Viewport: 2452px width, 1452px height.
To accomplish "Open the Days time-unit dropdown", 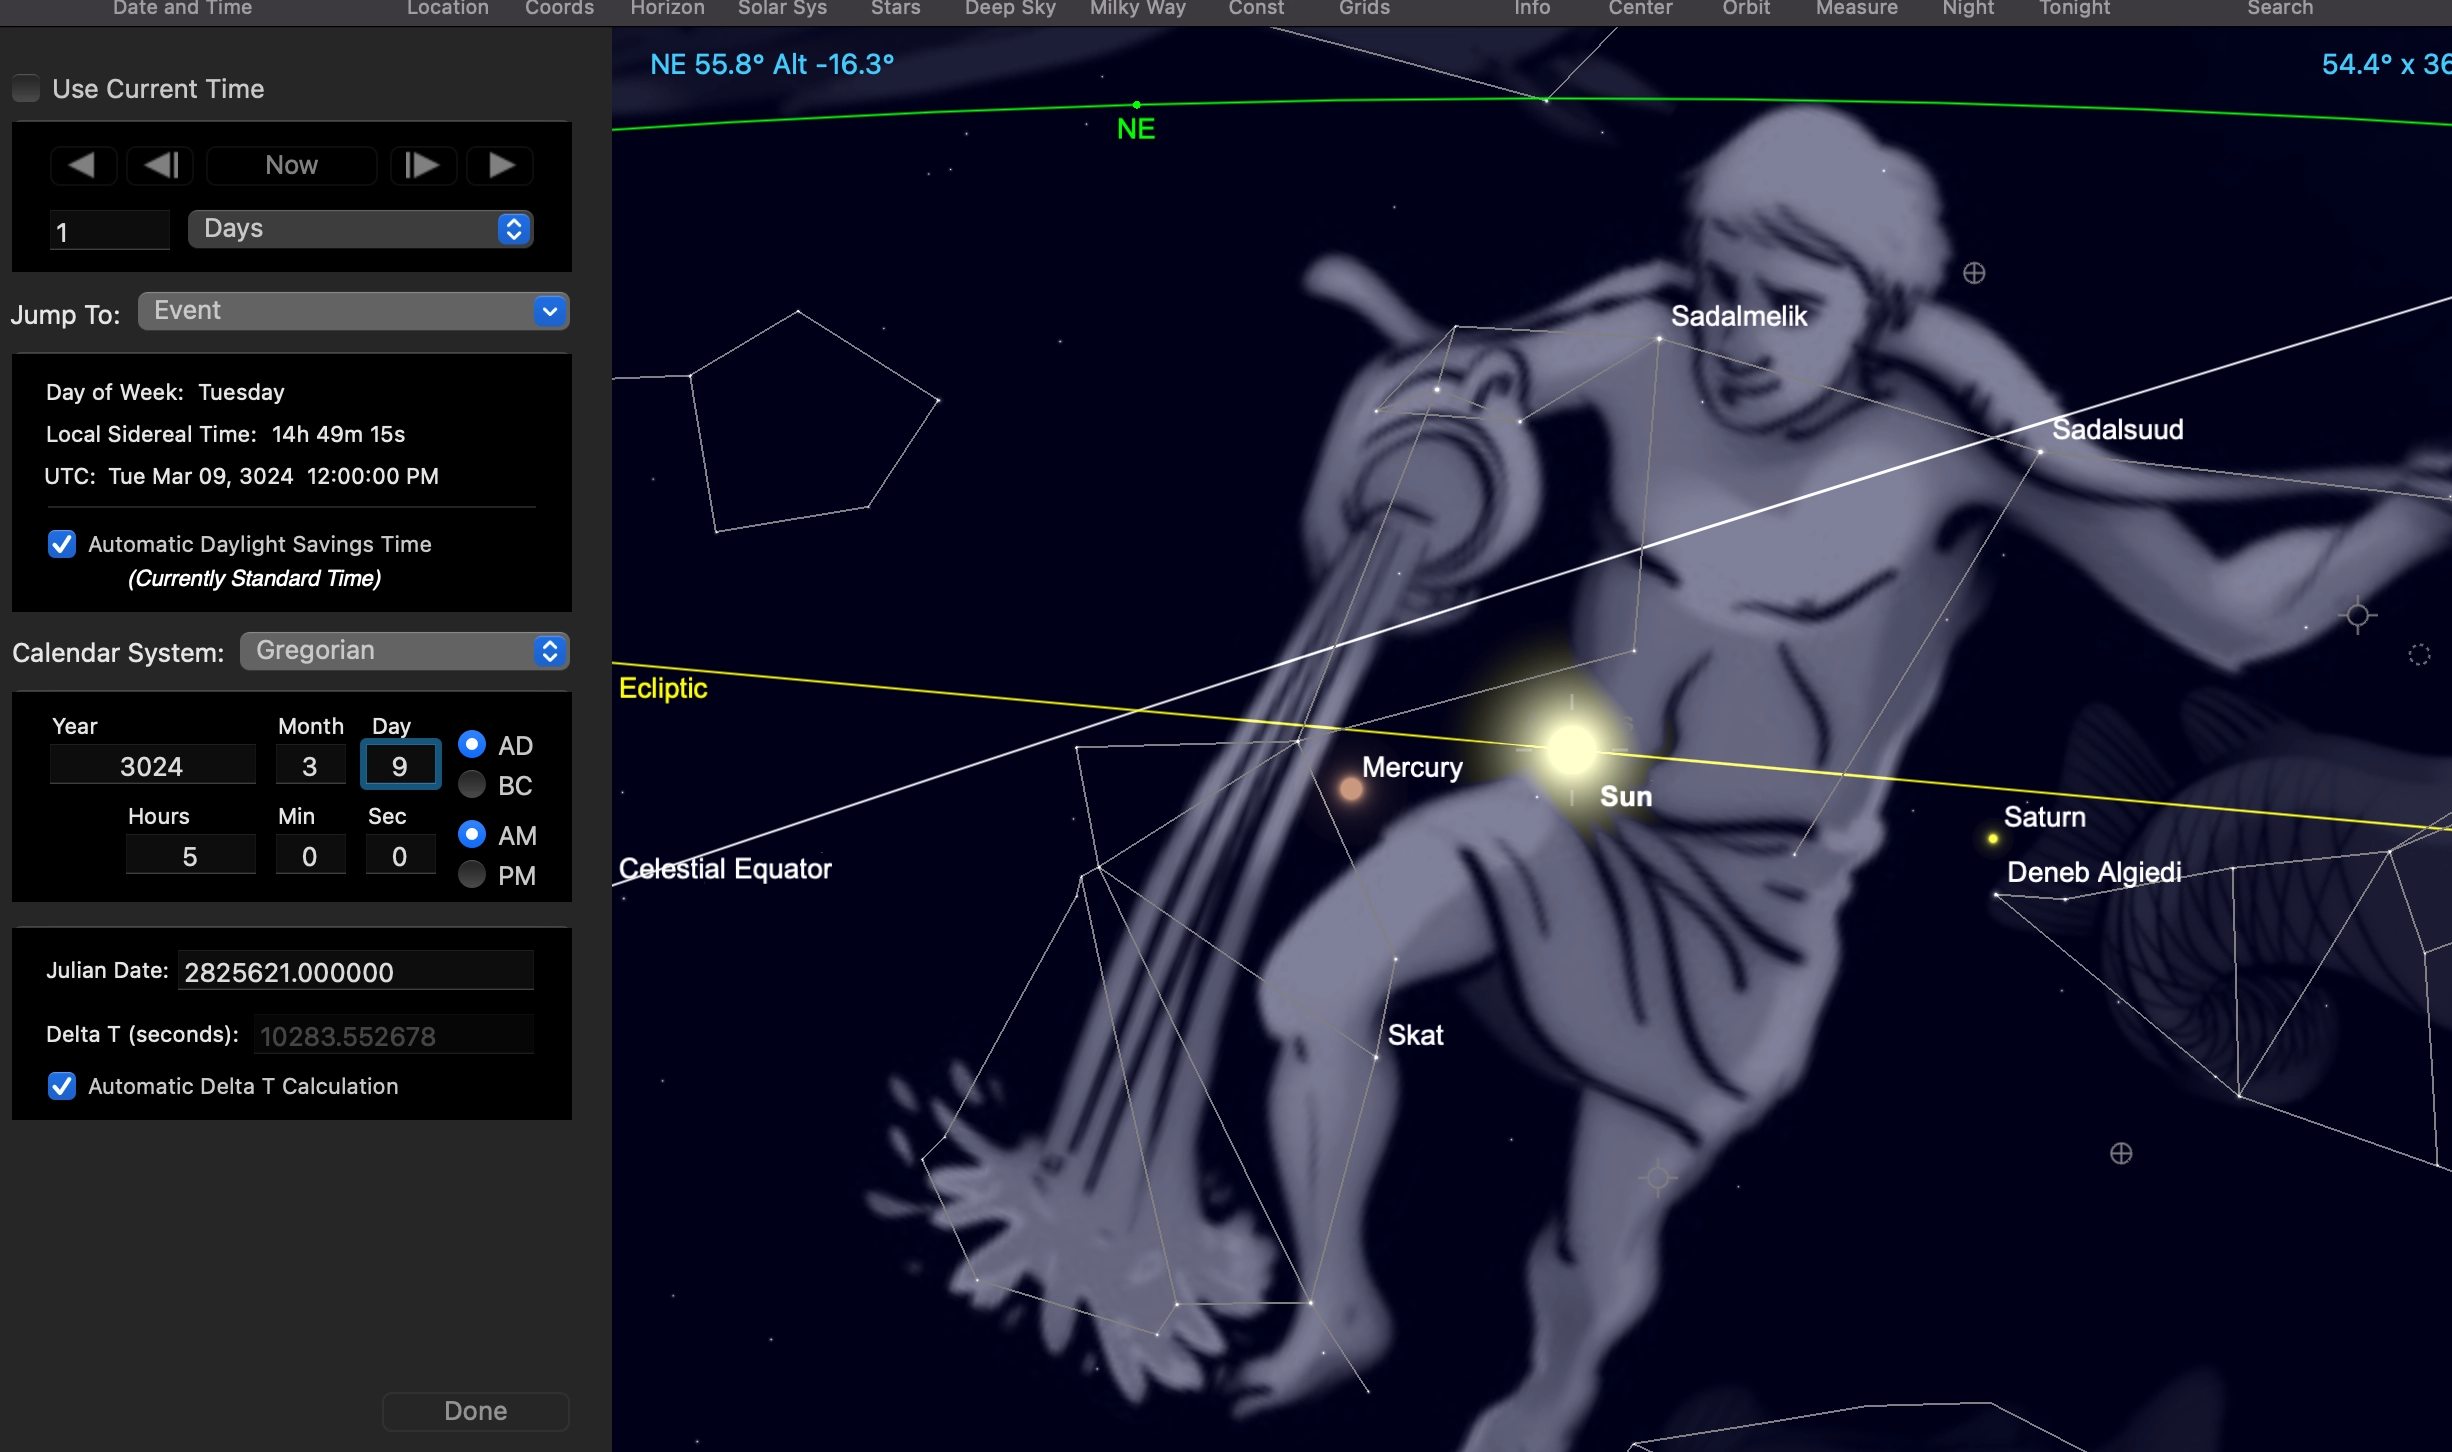I will [360, 229].
